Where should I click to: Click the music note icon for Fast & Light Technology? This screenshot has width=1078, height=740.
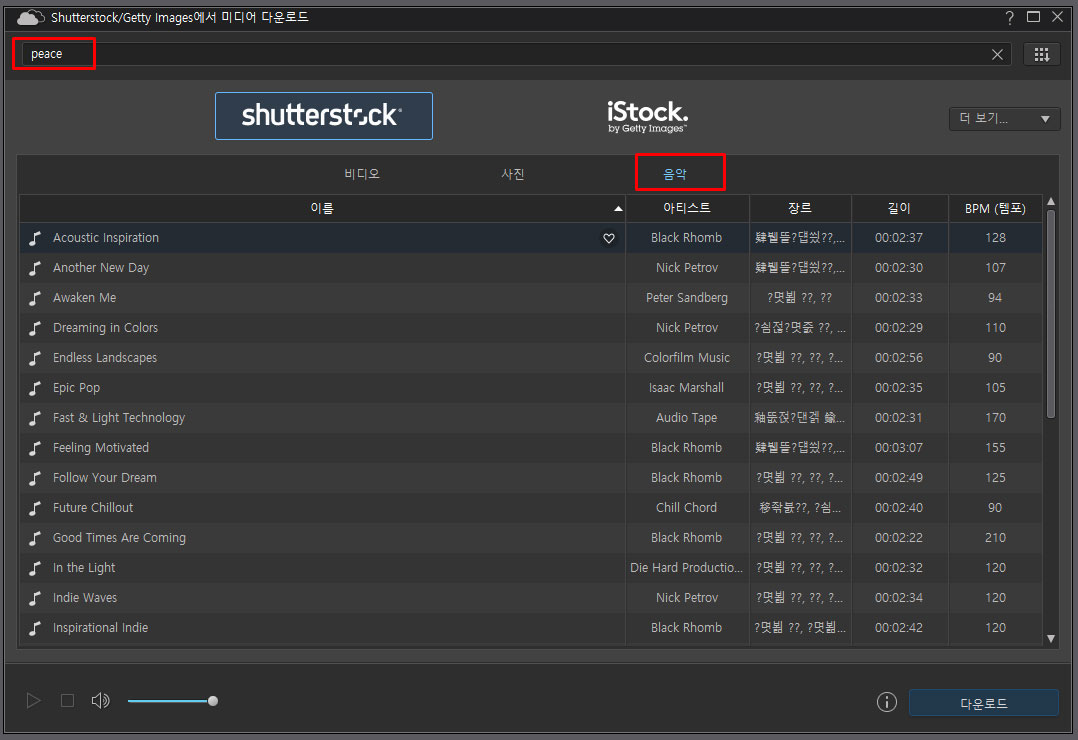[x=35, y=418]
